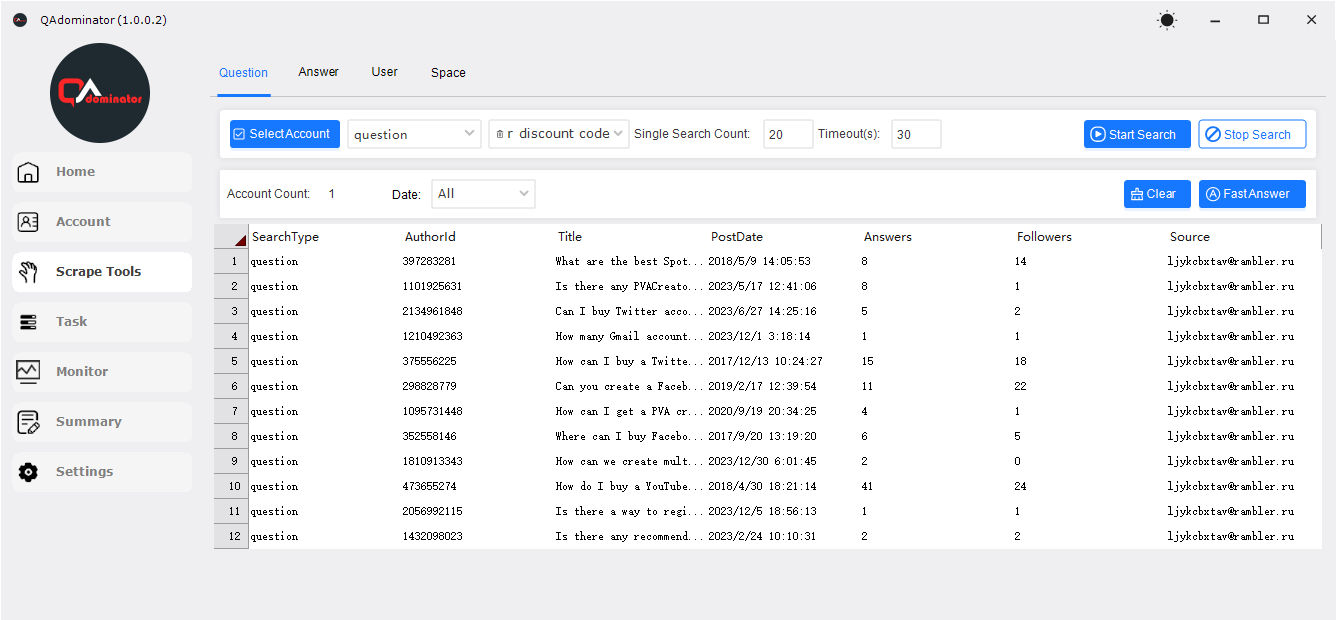Click Followers cell showing 18
This screenshot has height=620, width=1336.
point(1021,362)
